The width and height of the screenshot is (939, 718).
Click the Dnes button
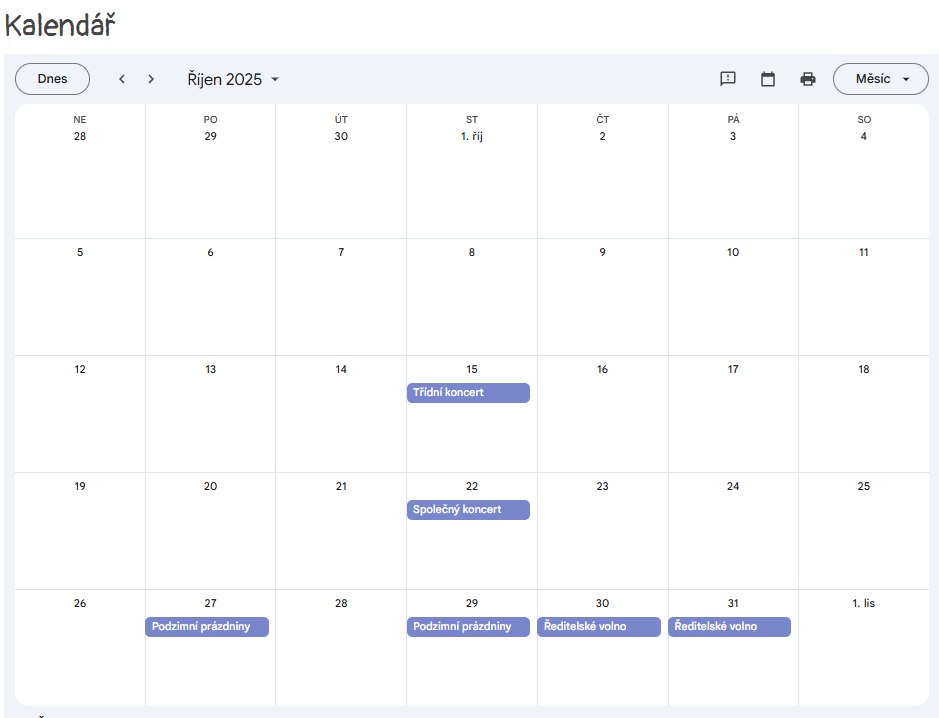52,79
